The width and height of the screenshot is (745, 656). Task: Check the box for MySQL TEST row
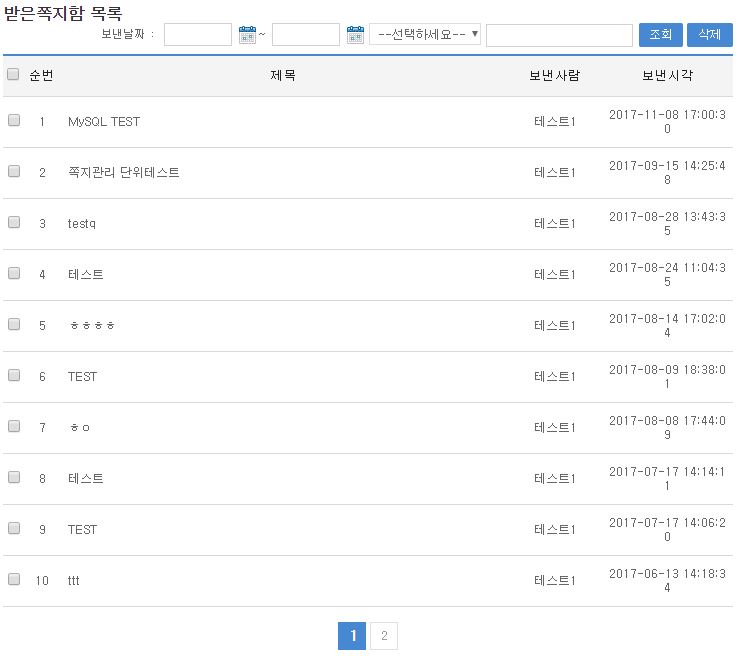(x=14, y=120)
